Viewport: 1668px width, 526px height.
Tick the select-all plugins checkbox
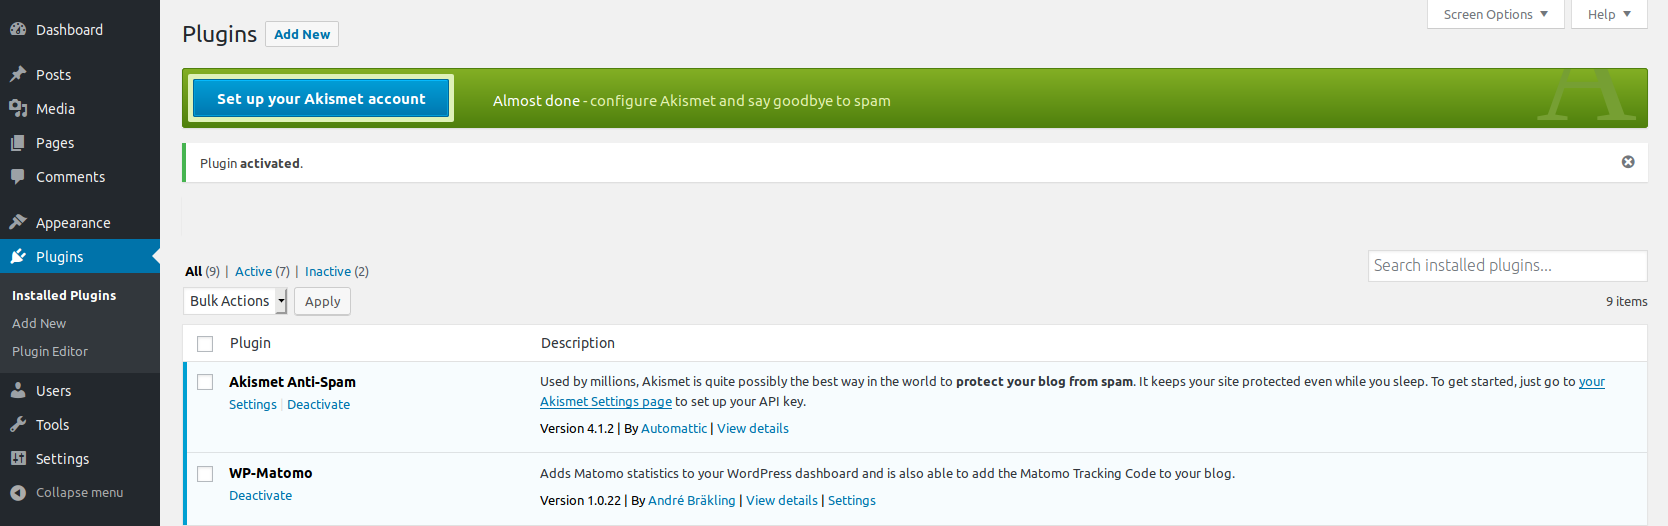(x=205, y=344)
